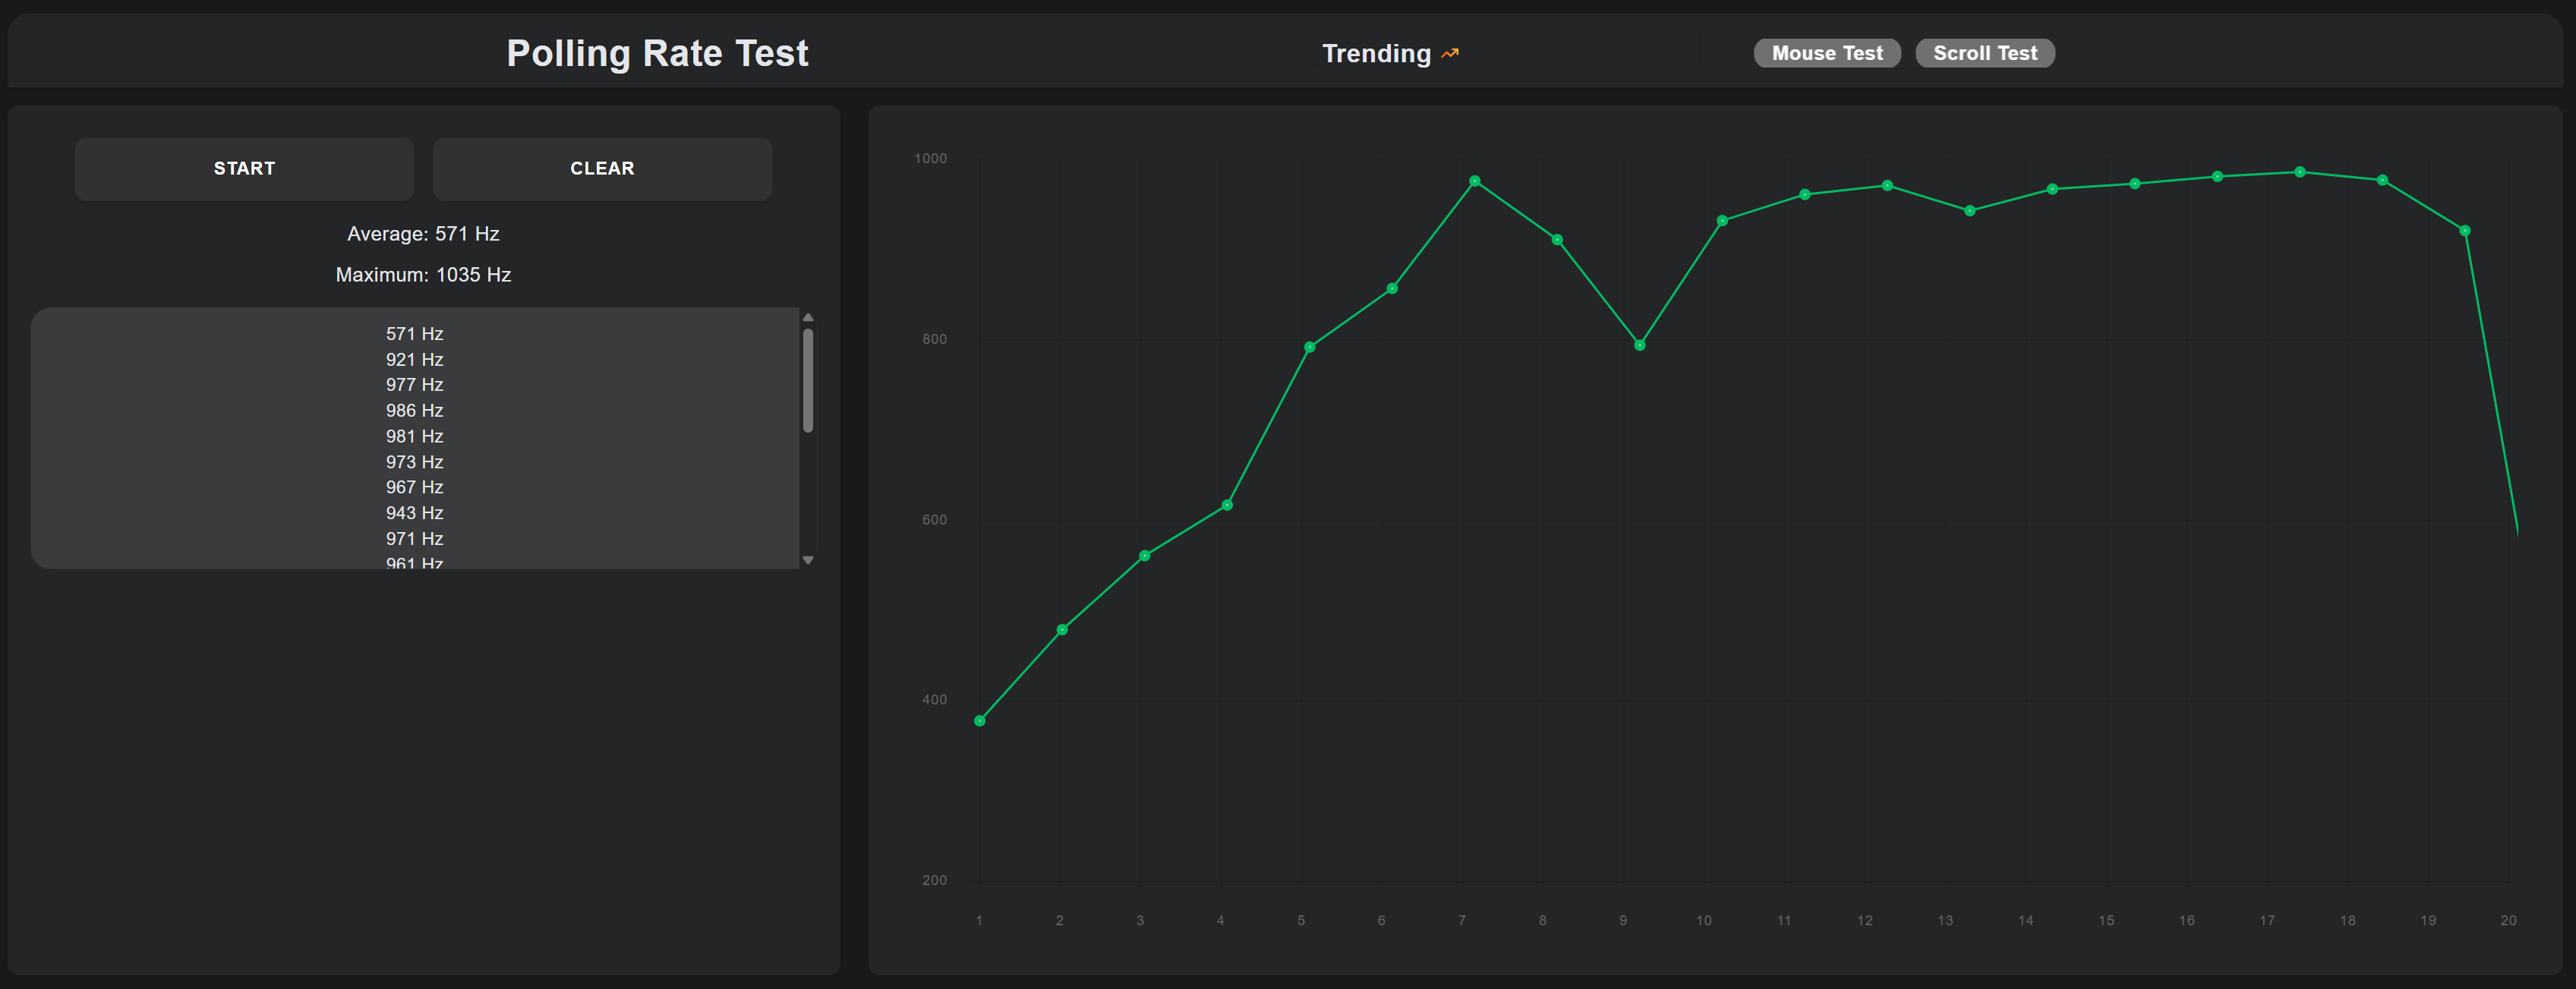2576x989 pixels.
Task: Click the CLEAR button
Action: (602, 168)
